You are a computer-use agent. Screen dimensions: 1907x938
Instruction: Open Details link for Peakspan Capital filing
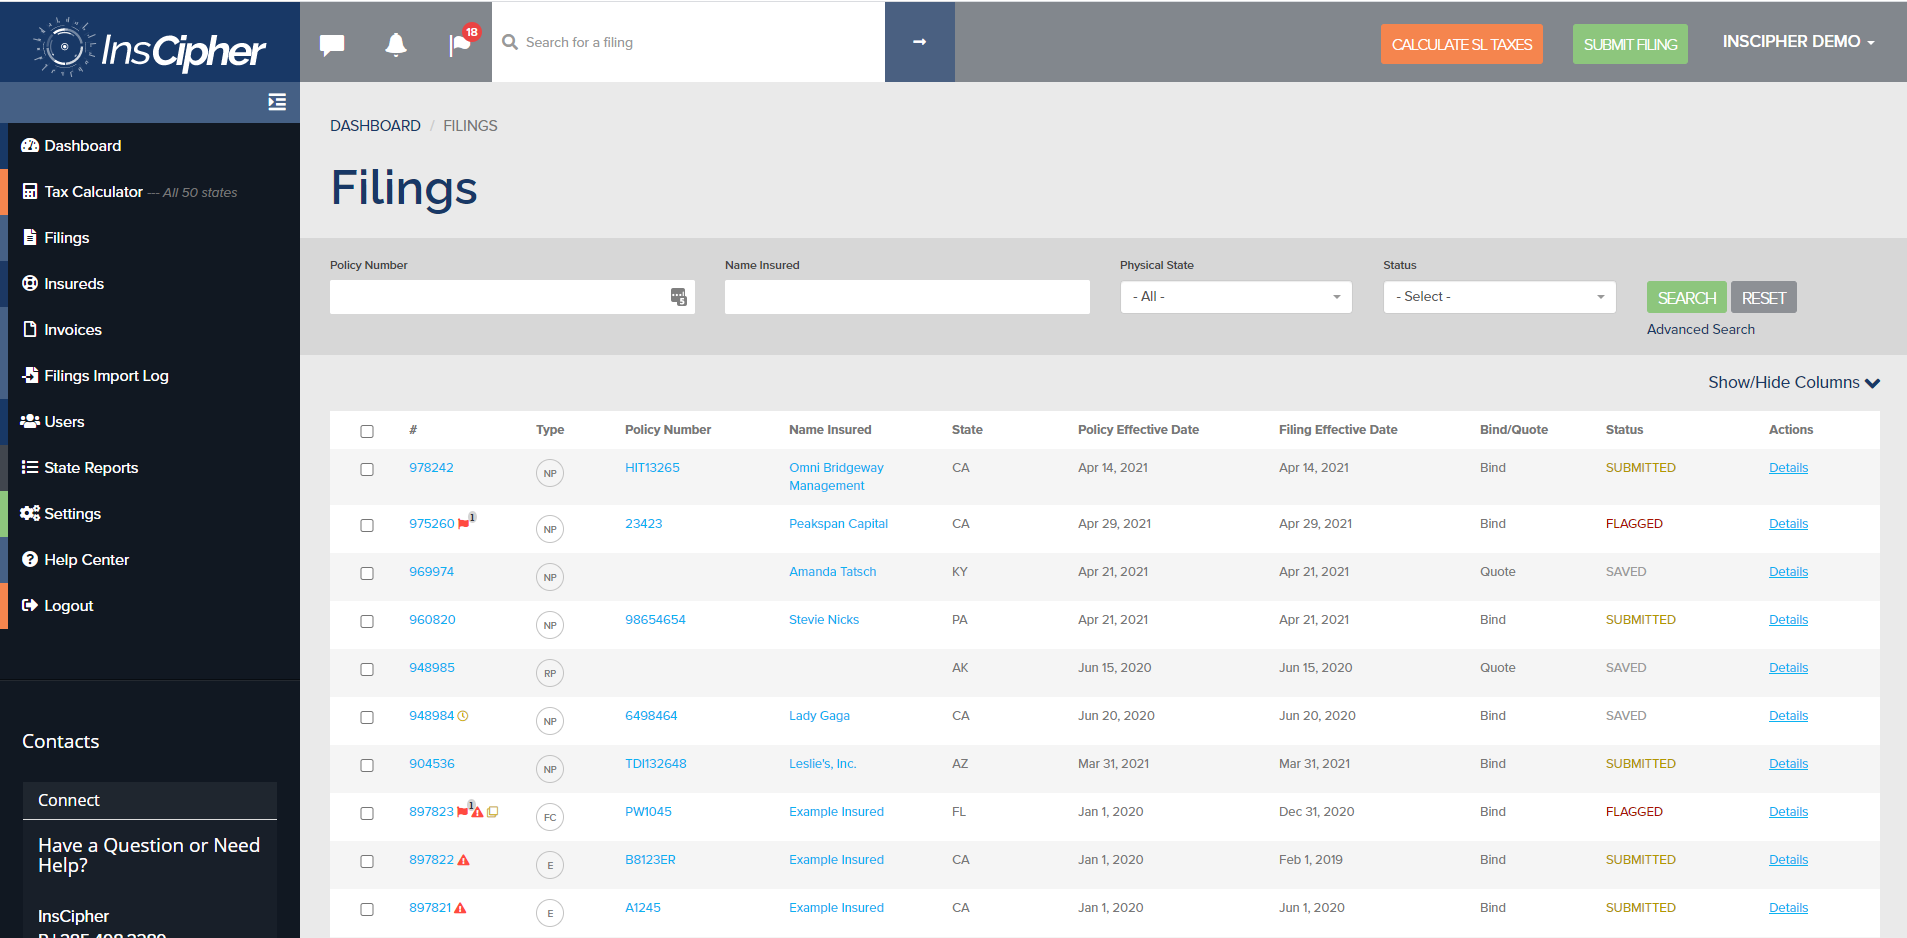[1788, 524]
